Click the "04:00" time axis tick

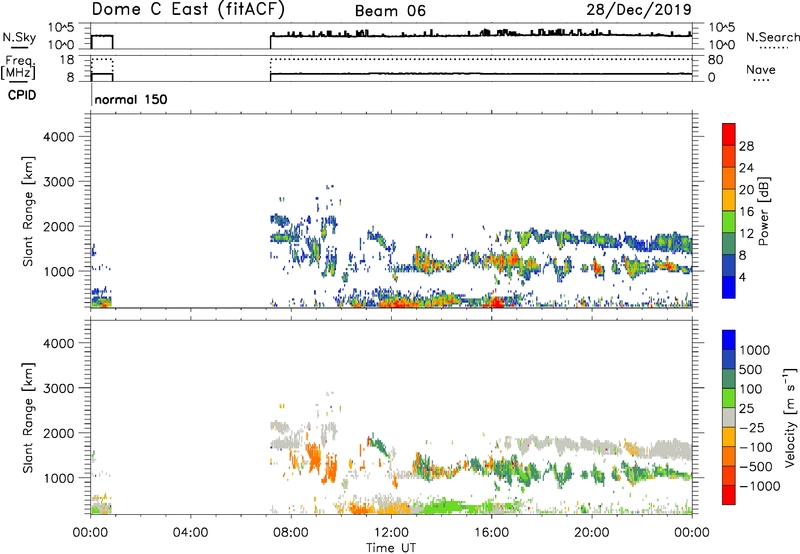(191, 533)
